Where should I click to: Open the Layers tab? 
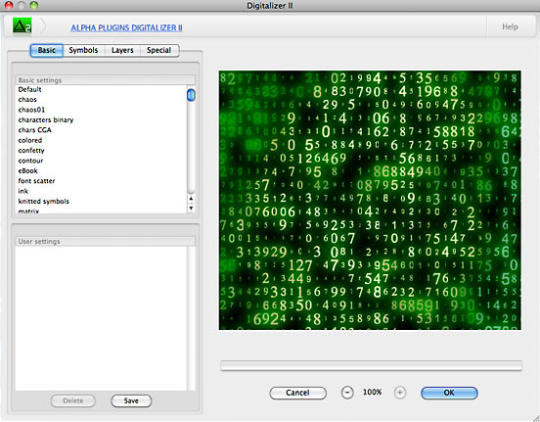coord(122,50)
